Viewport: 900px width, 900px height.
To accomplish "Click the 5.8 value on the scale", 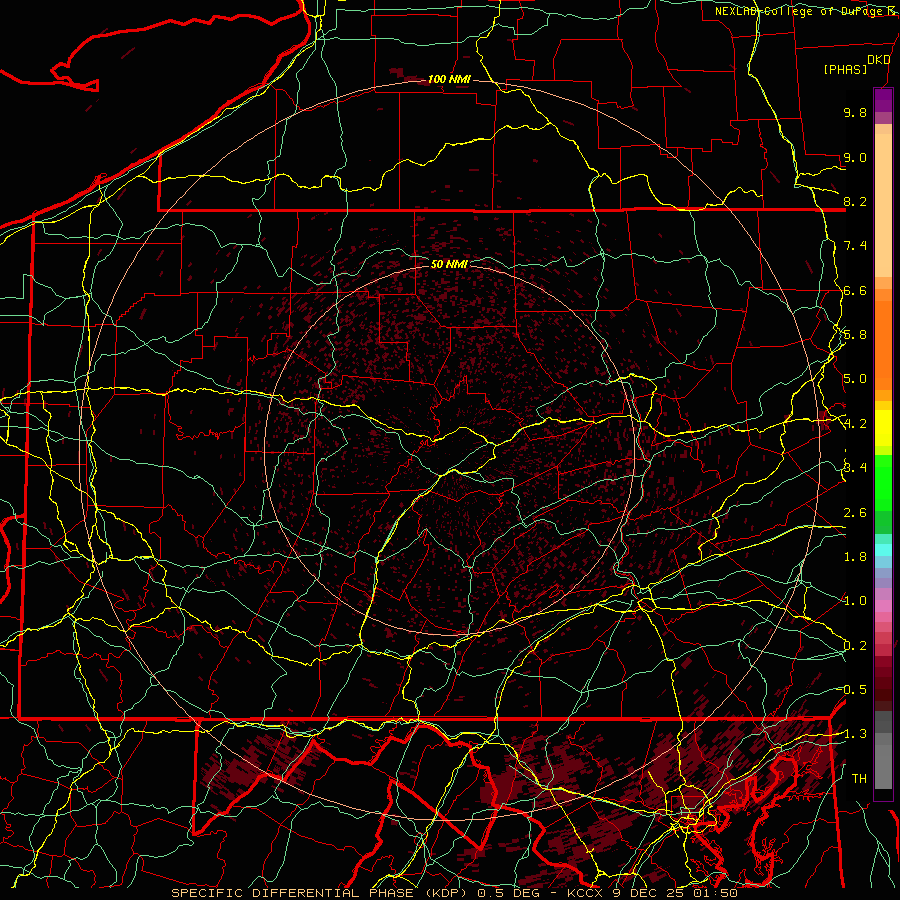I will coord(855,335).
